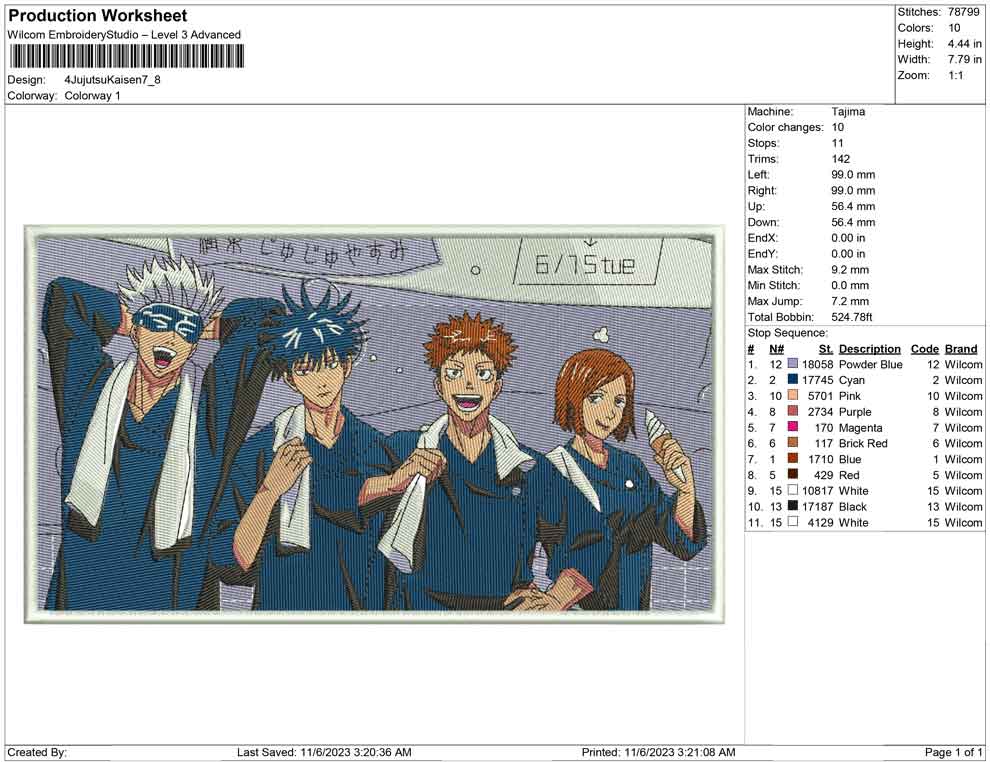Click the Created By label
990x762 pixels.
(x=37, y=752)
